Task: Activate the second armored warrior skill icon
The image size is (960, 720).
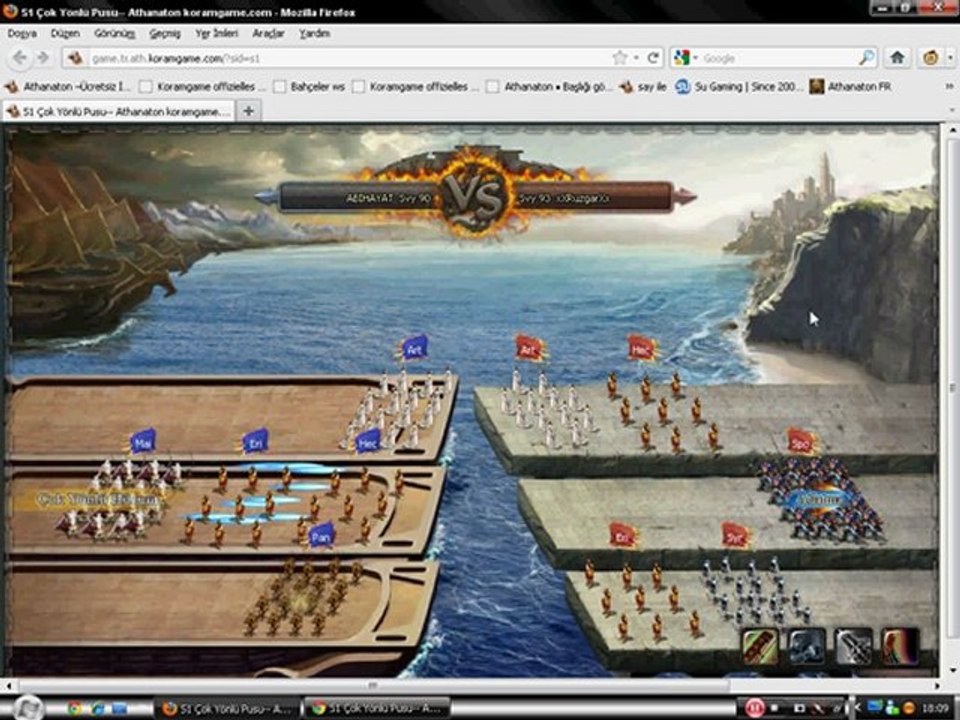Action: coord(806,646)
